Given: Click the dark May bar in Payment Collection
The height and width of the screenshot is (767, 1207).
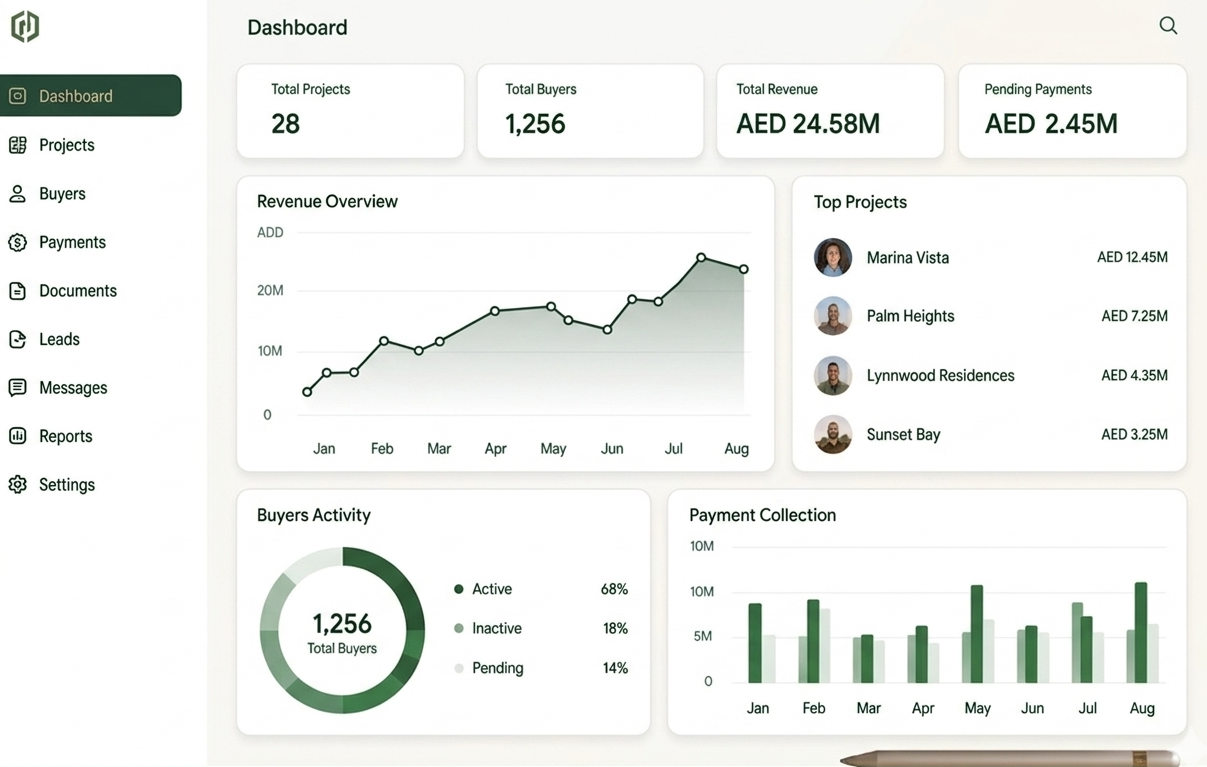Looking at the screenshot, I should pos(977,634).
